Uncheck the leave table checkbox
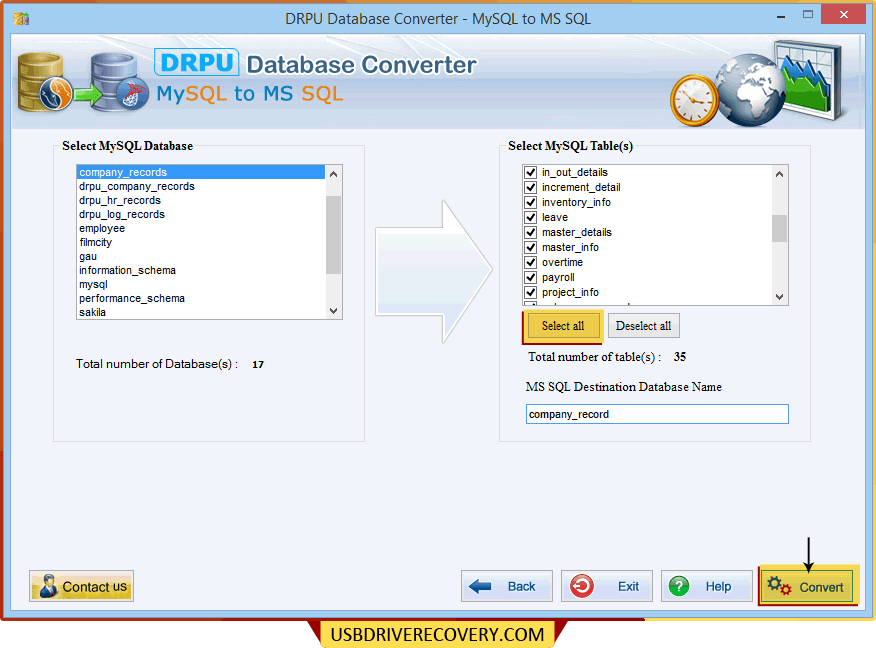This screenshot has width=876, height=648. coord(531,217)
